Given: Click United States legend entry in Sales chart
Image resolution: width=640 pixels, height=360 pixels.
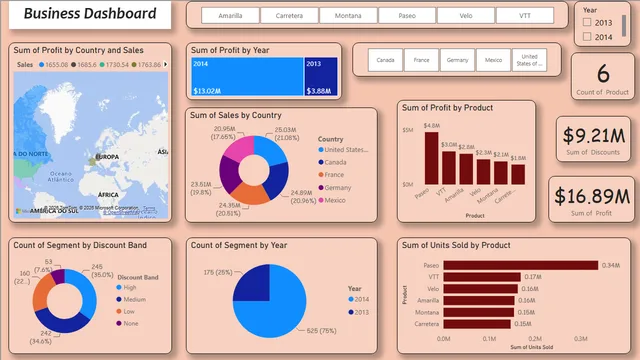Looking at the screenshot, I should coord(343,150).
